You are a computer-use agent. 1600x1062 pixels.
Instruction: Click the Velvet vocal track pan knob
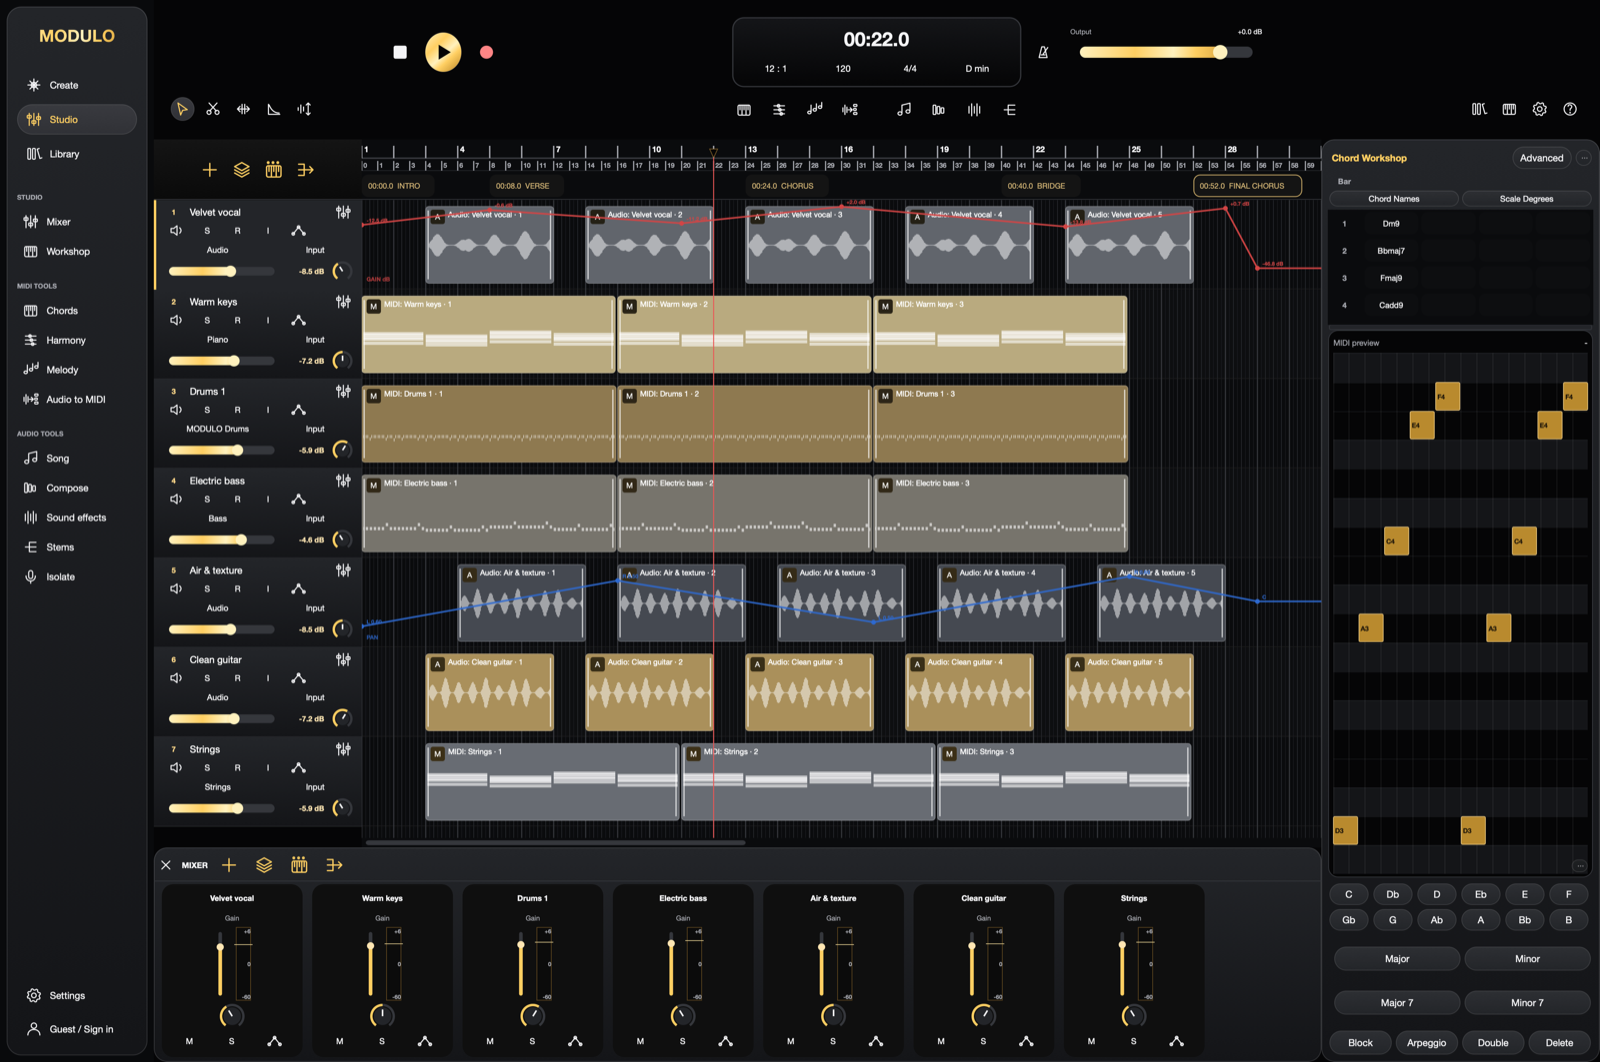point(341,271)
